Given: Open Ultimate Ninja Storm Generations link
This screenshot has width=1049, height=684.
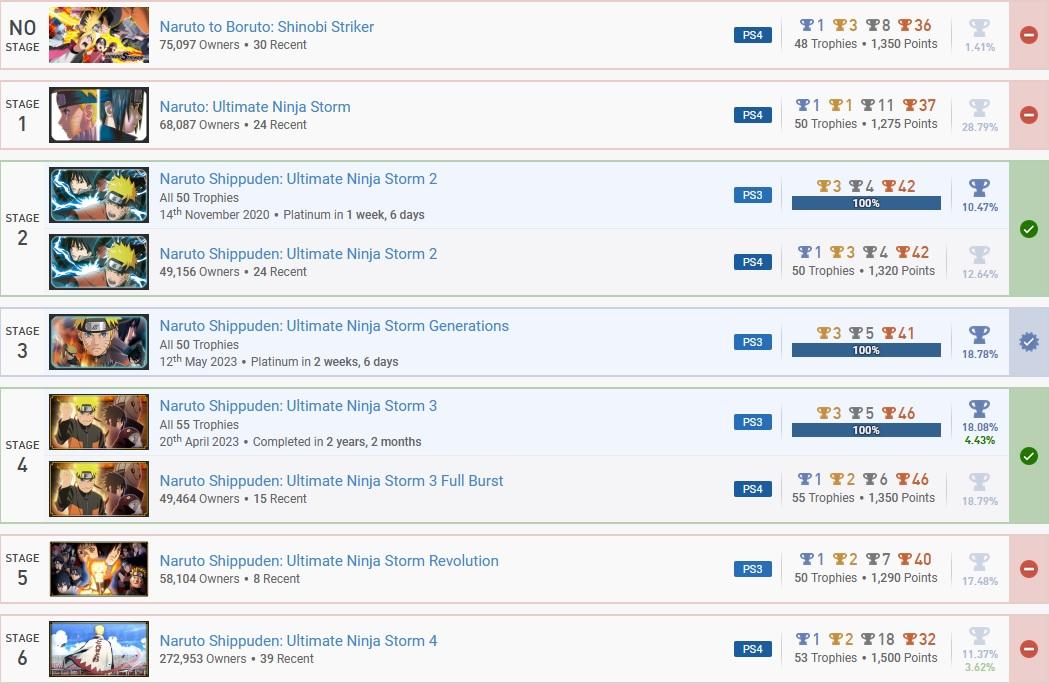Looking at the screenshot, I should click(334, 326).
